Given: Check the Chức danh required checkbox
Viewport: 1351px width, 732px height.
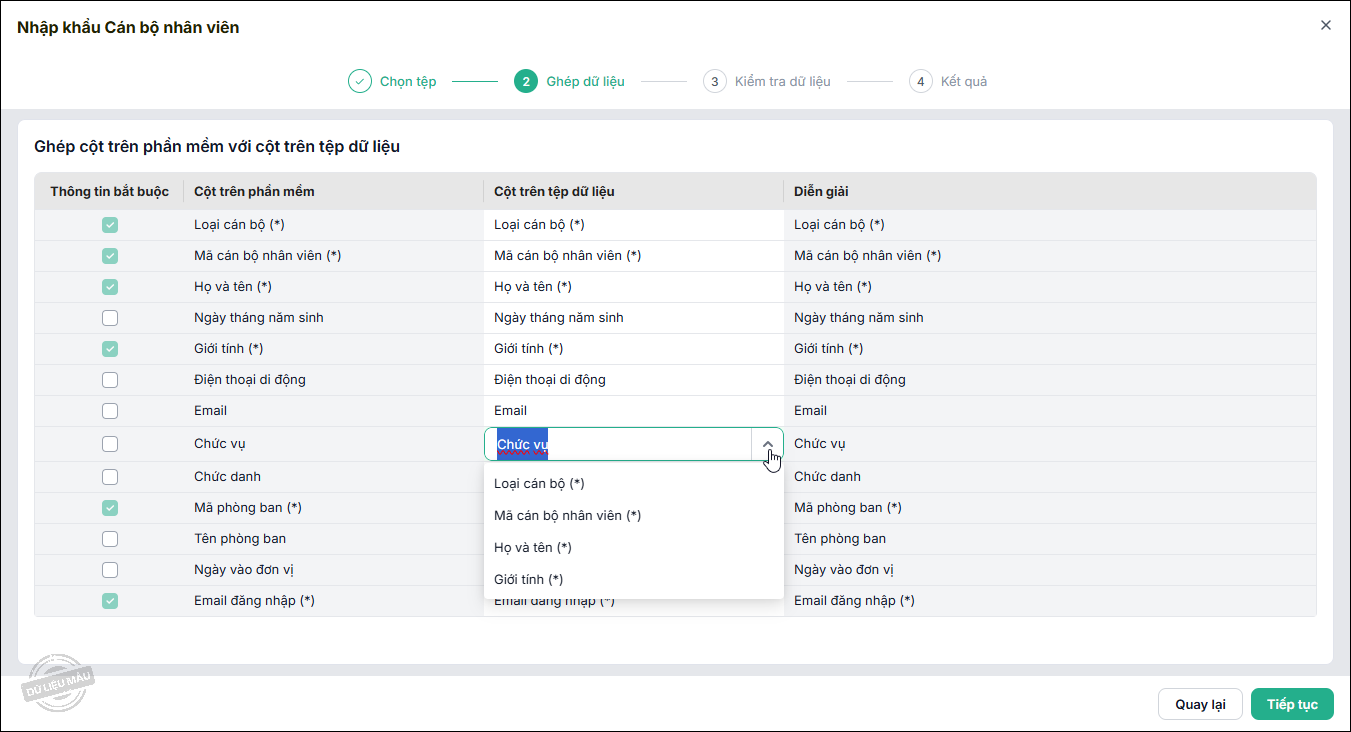Looking at the screenshot, I should [110, 477].
